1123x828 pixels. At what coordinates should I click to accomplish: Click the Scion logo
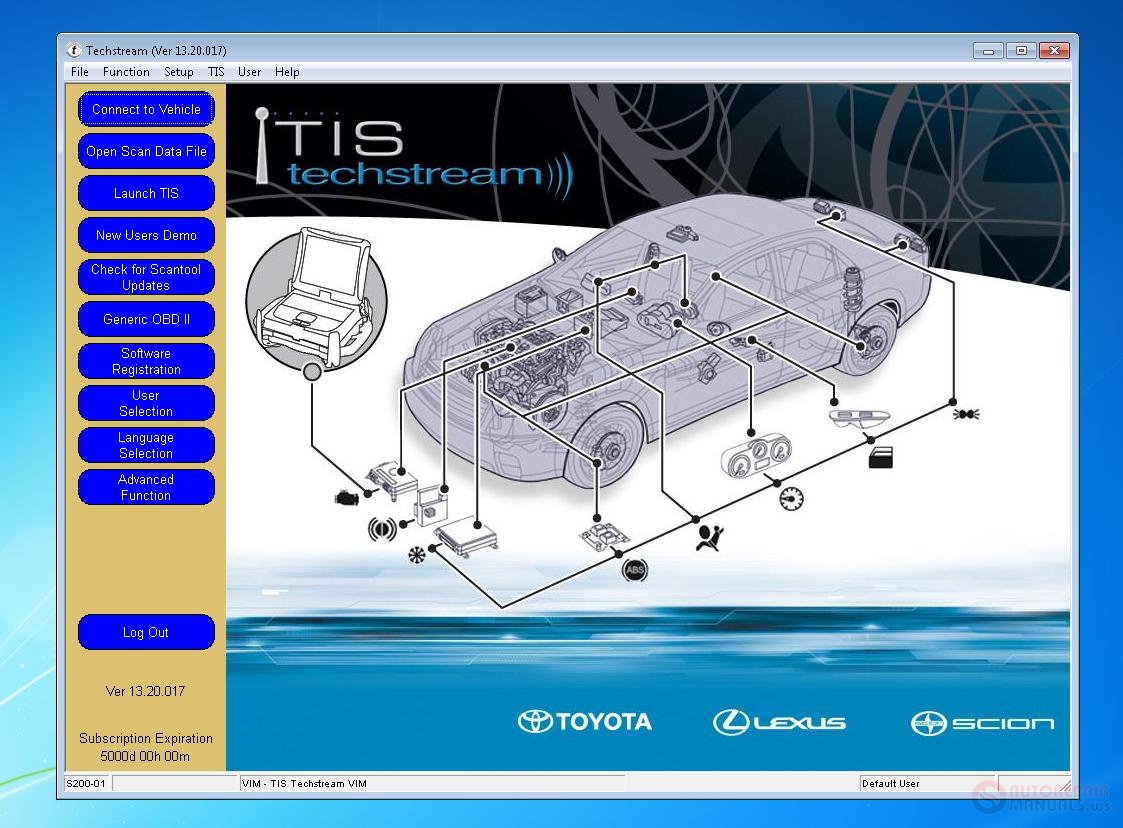[982, 723]
